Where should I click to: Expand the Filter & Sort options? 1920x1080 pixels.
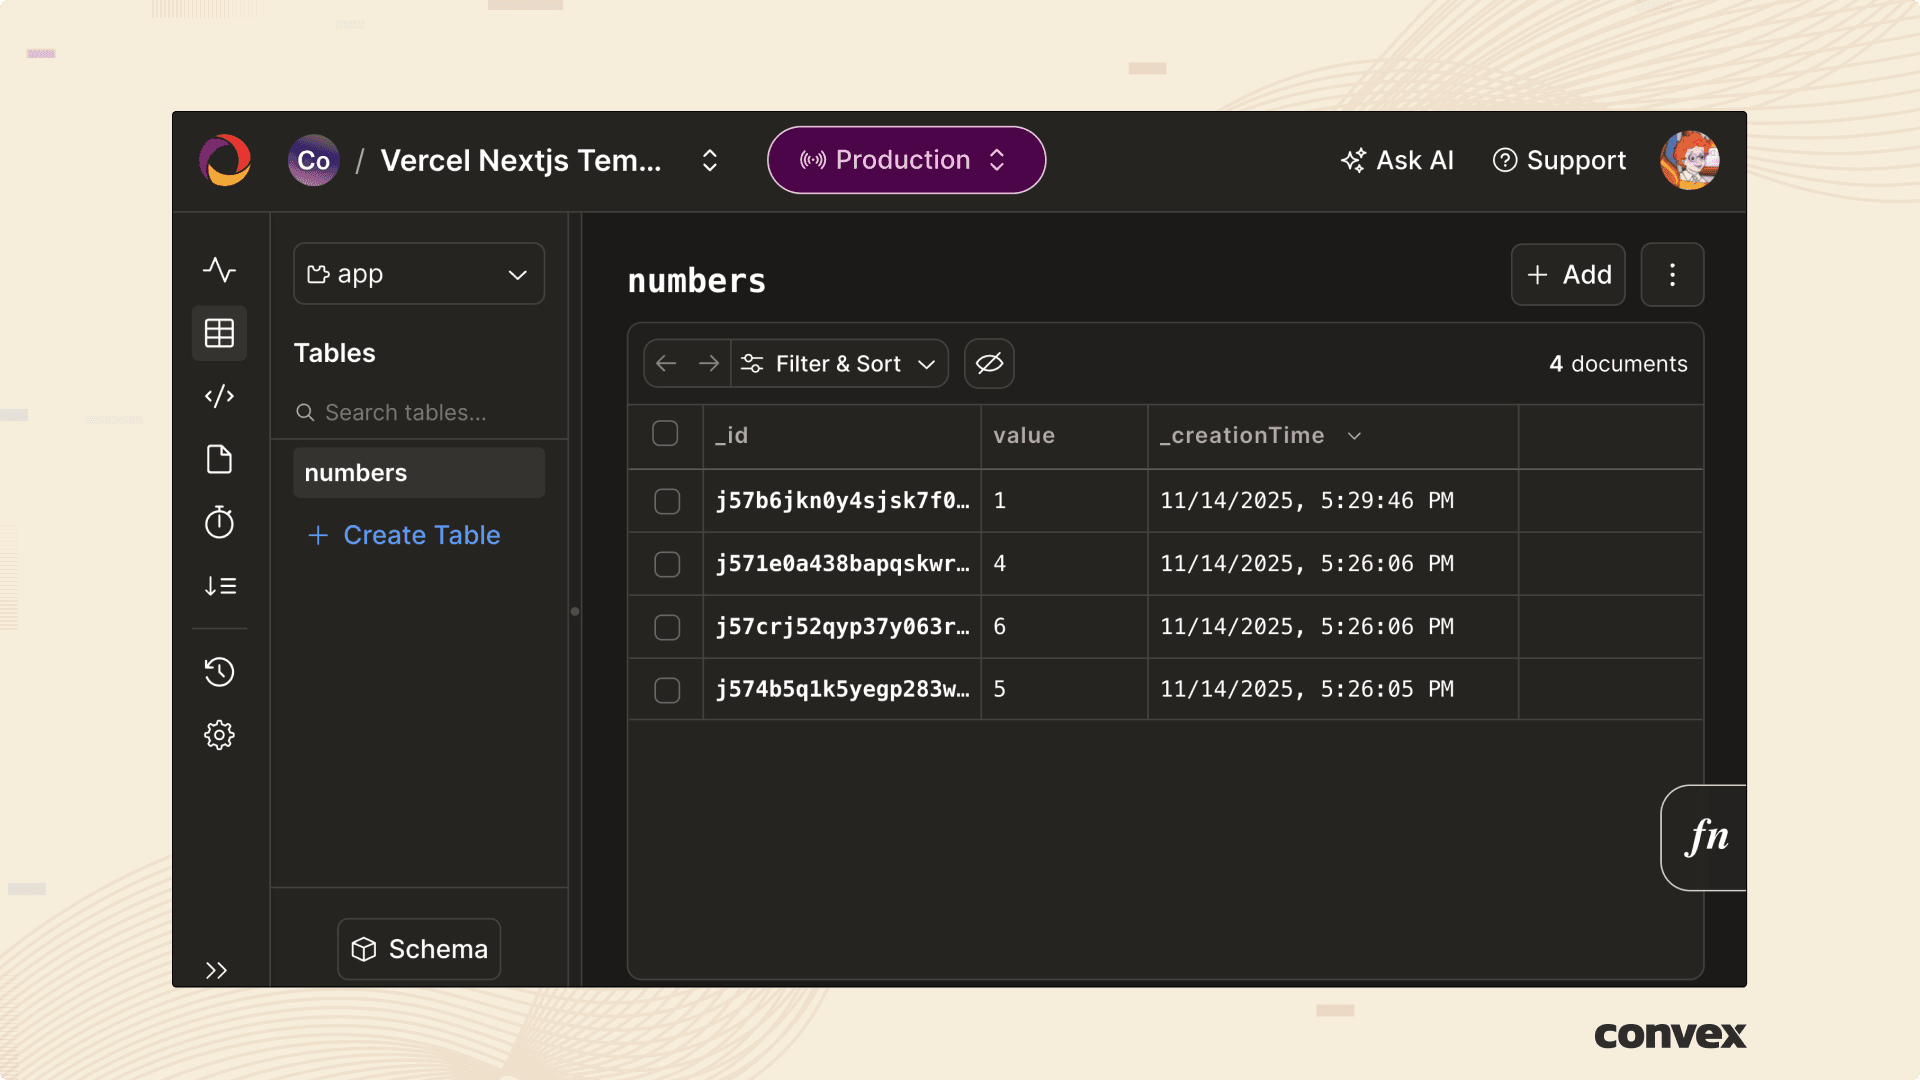tap(840, 364)
